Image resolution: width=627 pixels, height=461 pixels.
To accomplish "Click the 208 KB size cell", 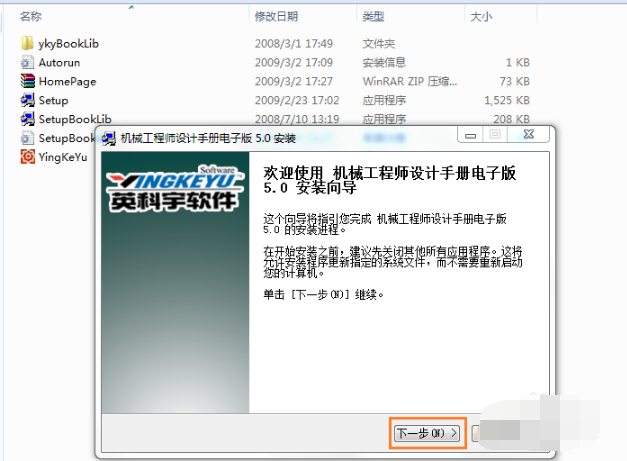I will [511, 119].
